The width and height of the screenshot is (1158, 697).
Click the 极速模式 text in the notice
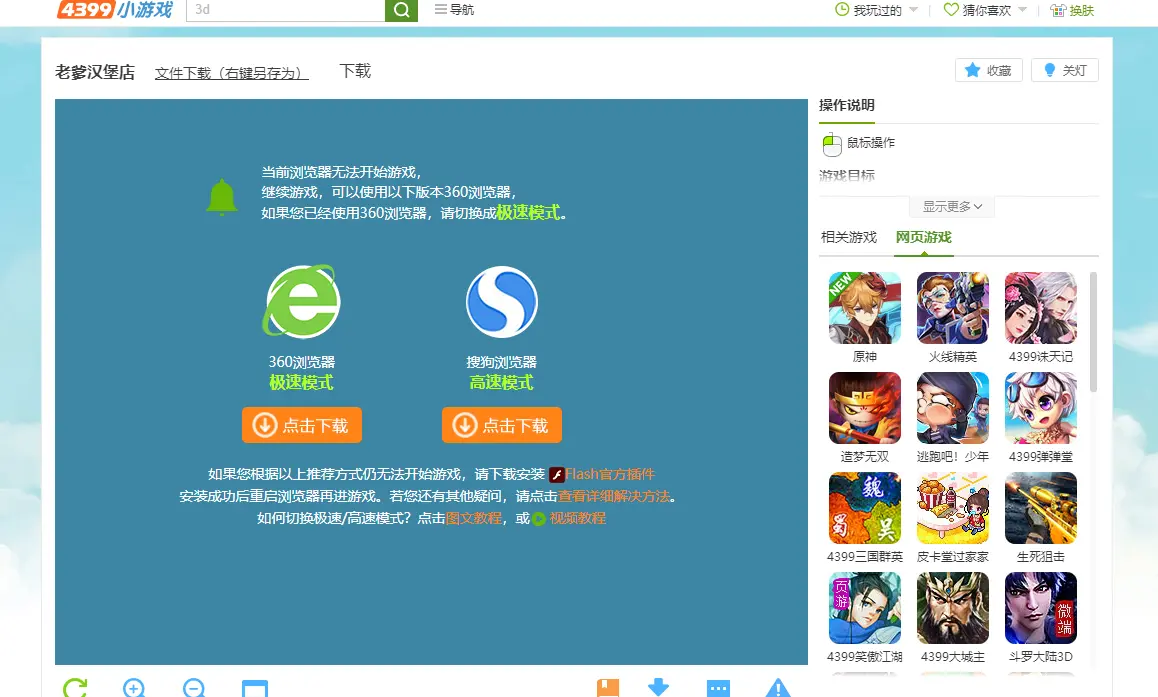(x=527, y=213)
